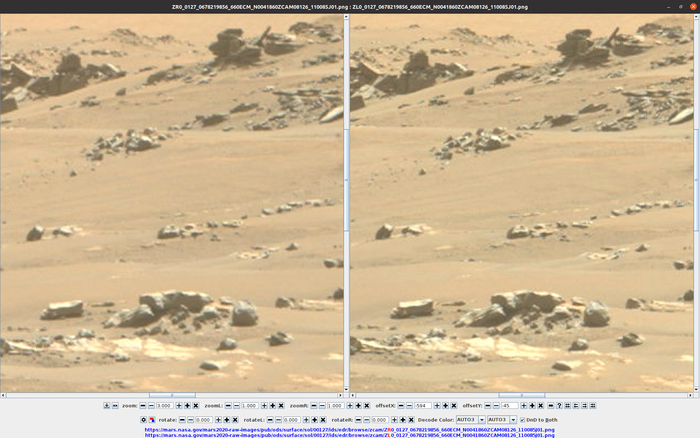
Task: Reset zoomL with its X button
Action: point(281,405)
